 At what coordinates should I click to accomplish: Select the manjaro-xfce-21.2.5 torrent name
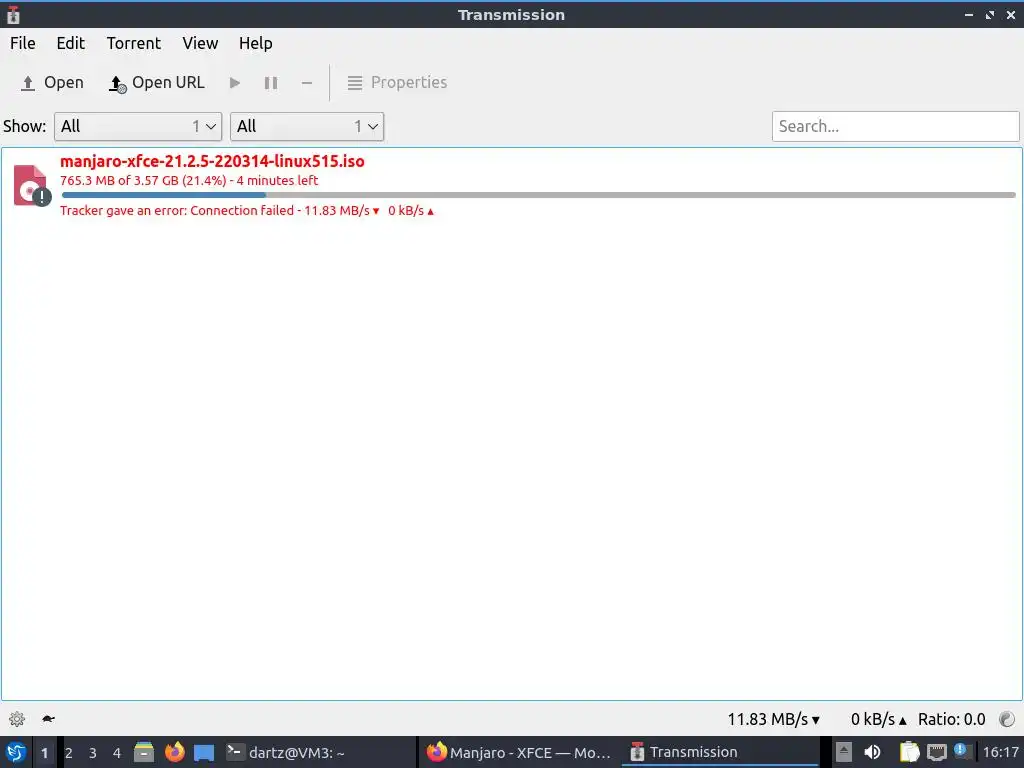tap(212, 161)
